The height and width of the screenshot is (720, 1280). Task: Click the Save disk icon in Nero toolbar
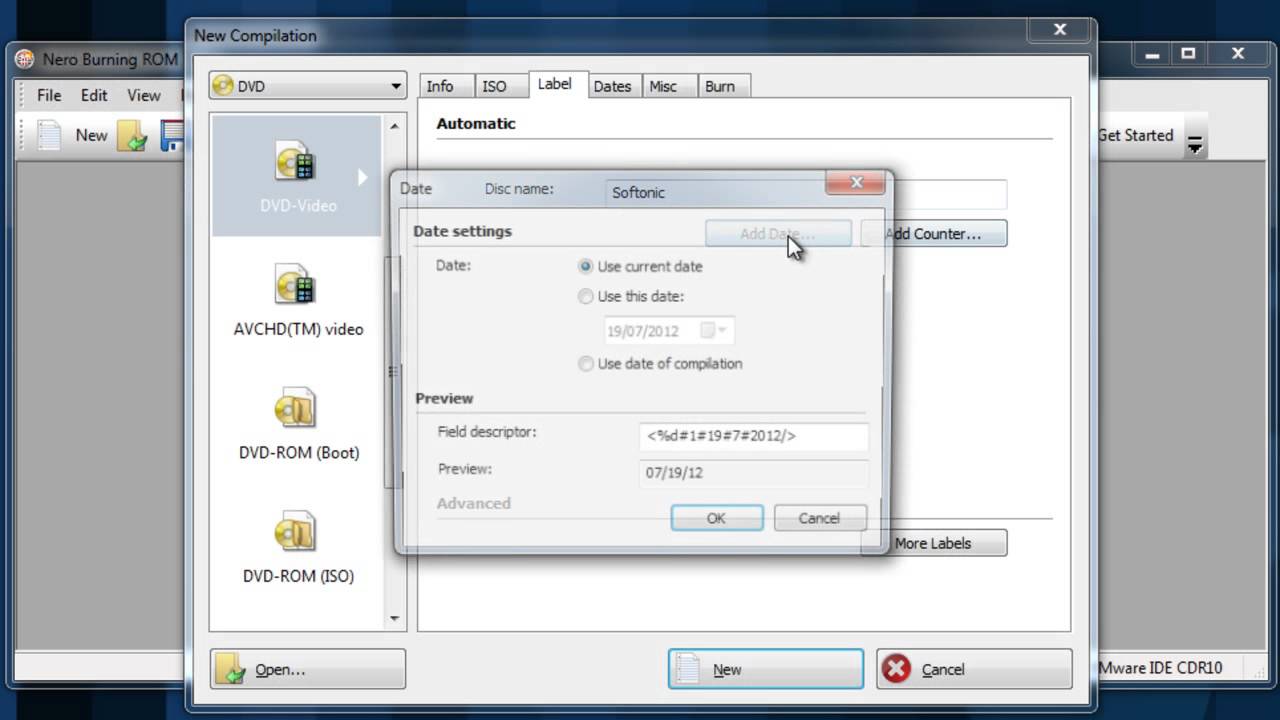pos(172,135)
